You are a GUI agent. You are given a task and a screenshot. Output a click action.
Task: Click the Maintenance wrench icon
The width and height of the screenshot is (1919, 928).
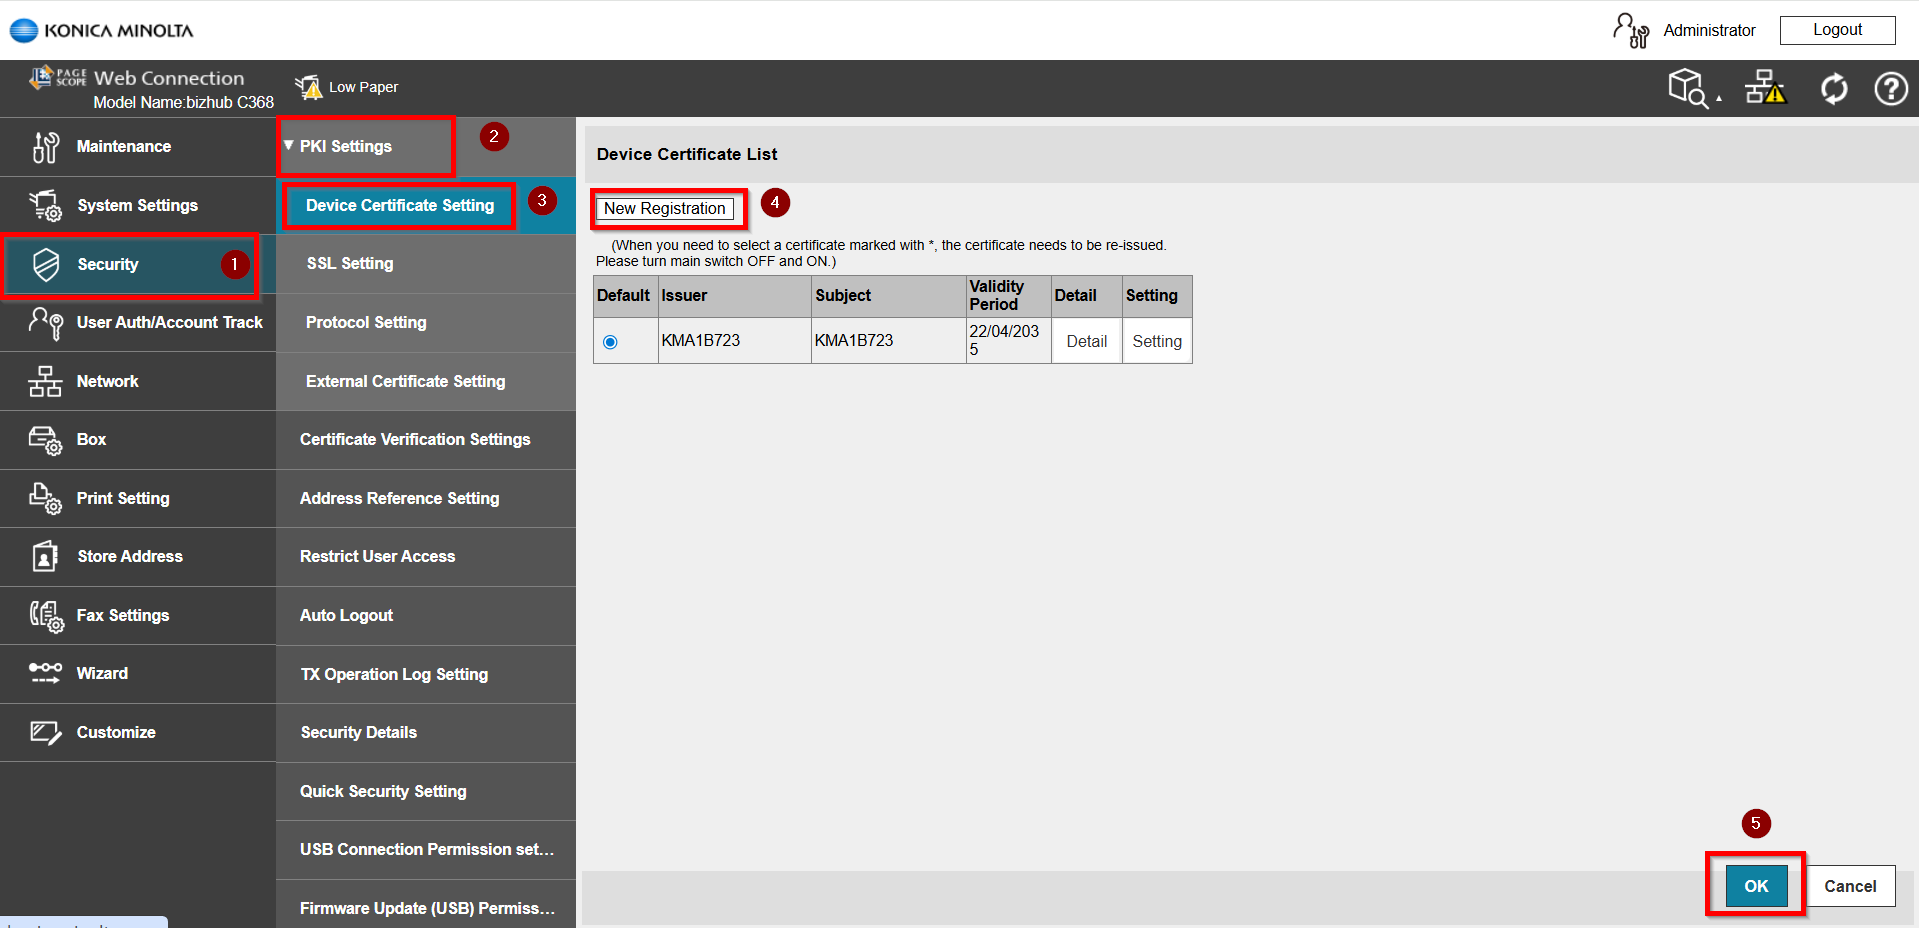(x=45, y=147)
